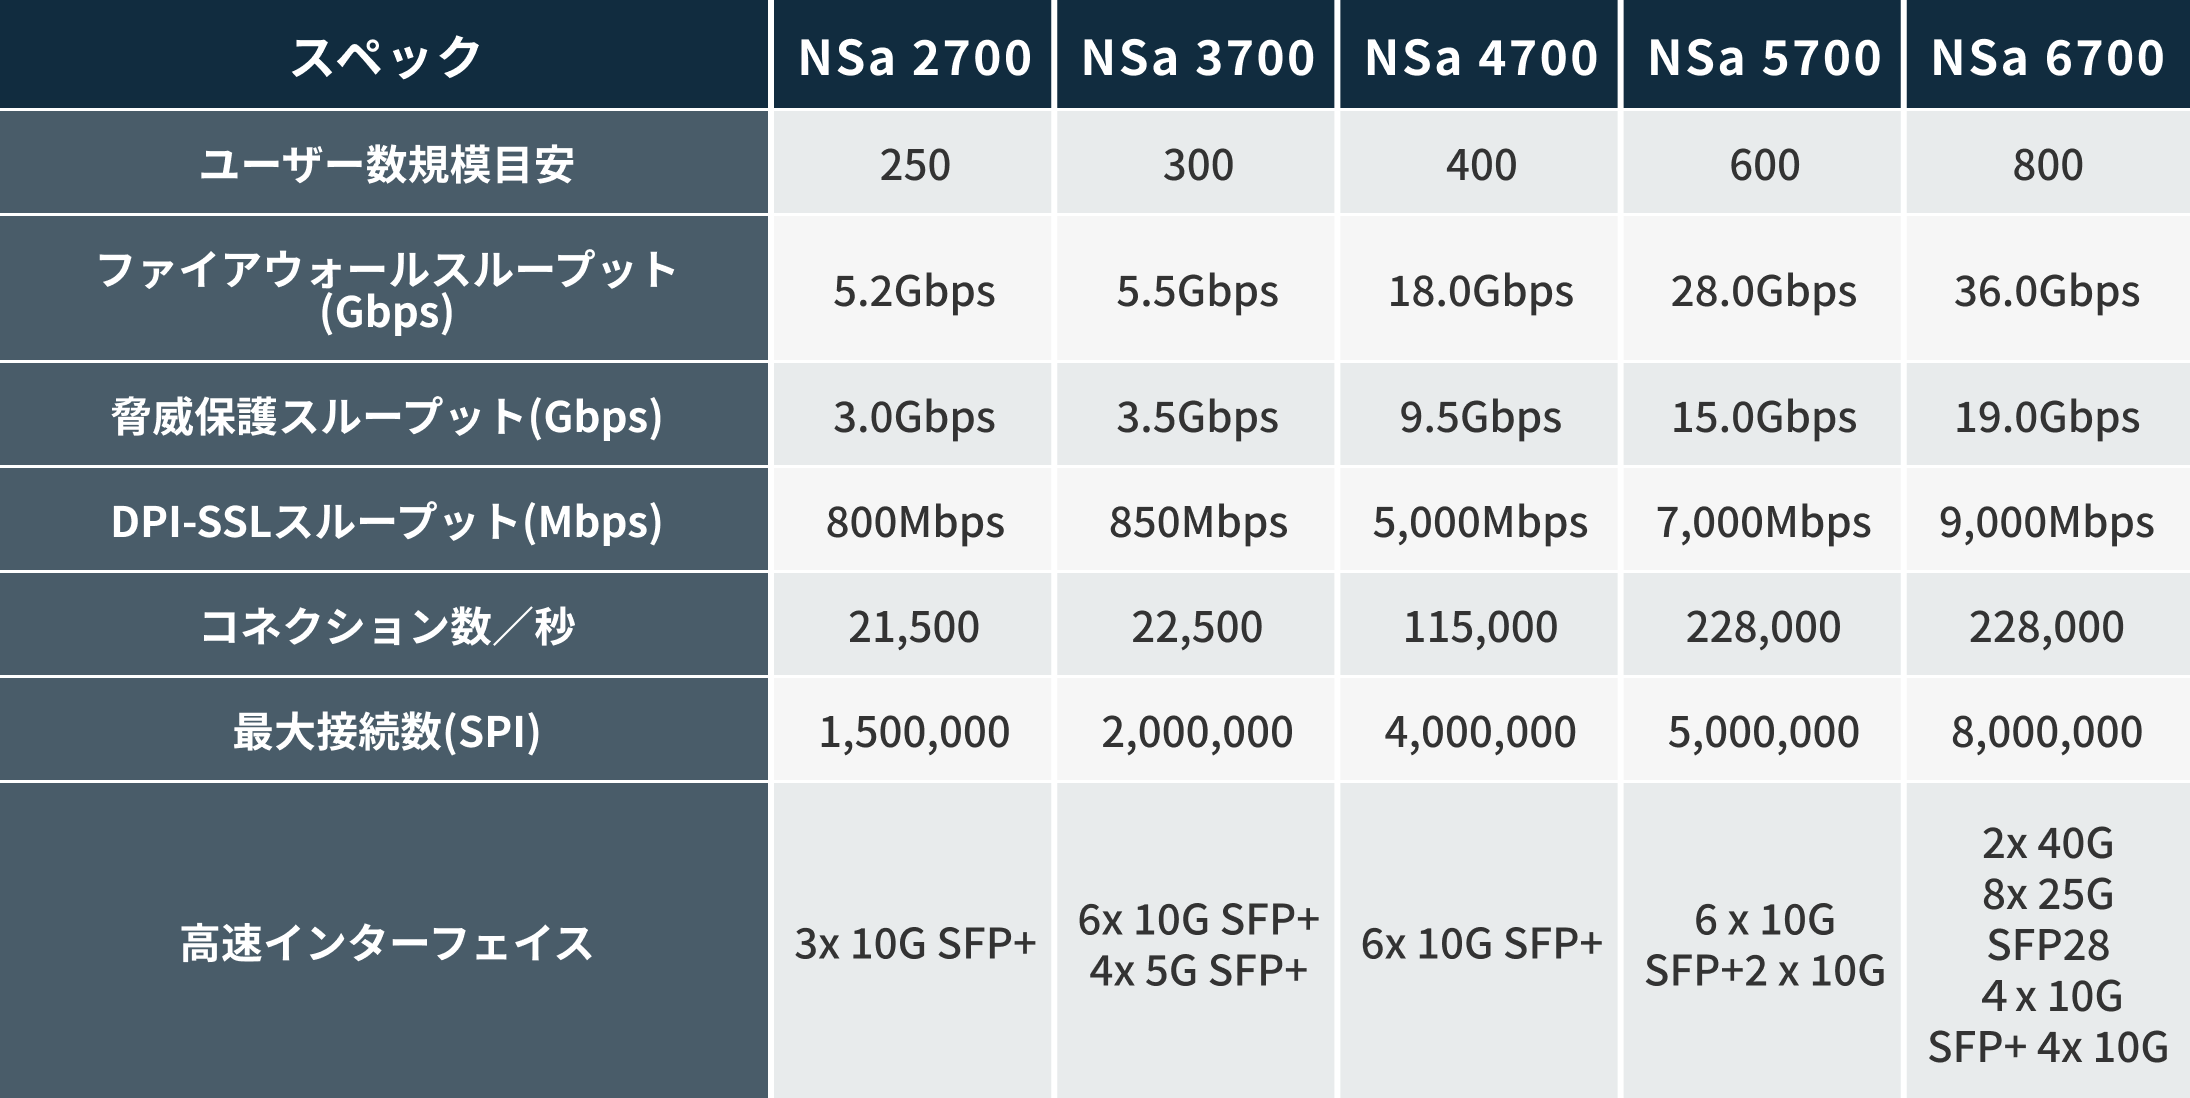Viewport: 2190px width, 1098px height.
Task: Select the ユーザー数規模目安 row label
Action: (x=384, y=163)
